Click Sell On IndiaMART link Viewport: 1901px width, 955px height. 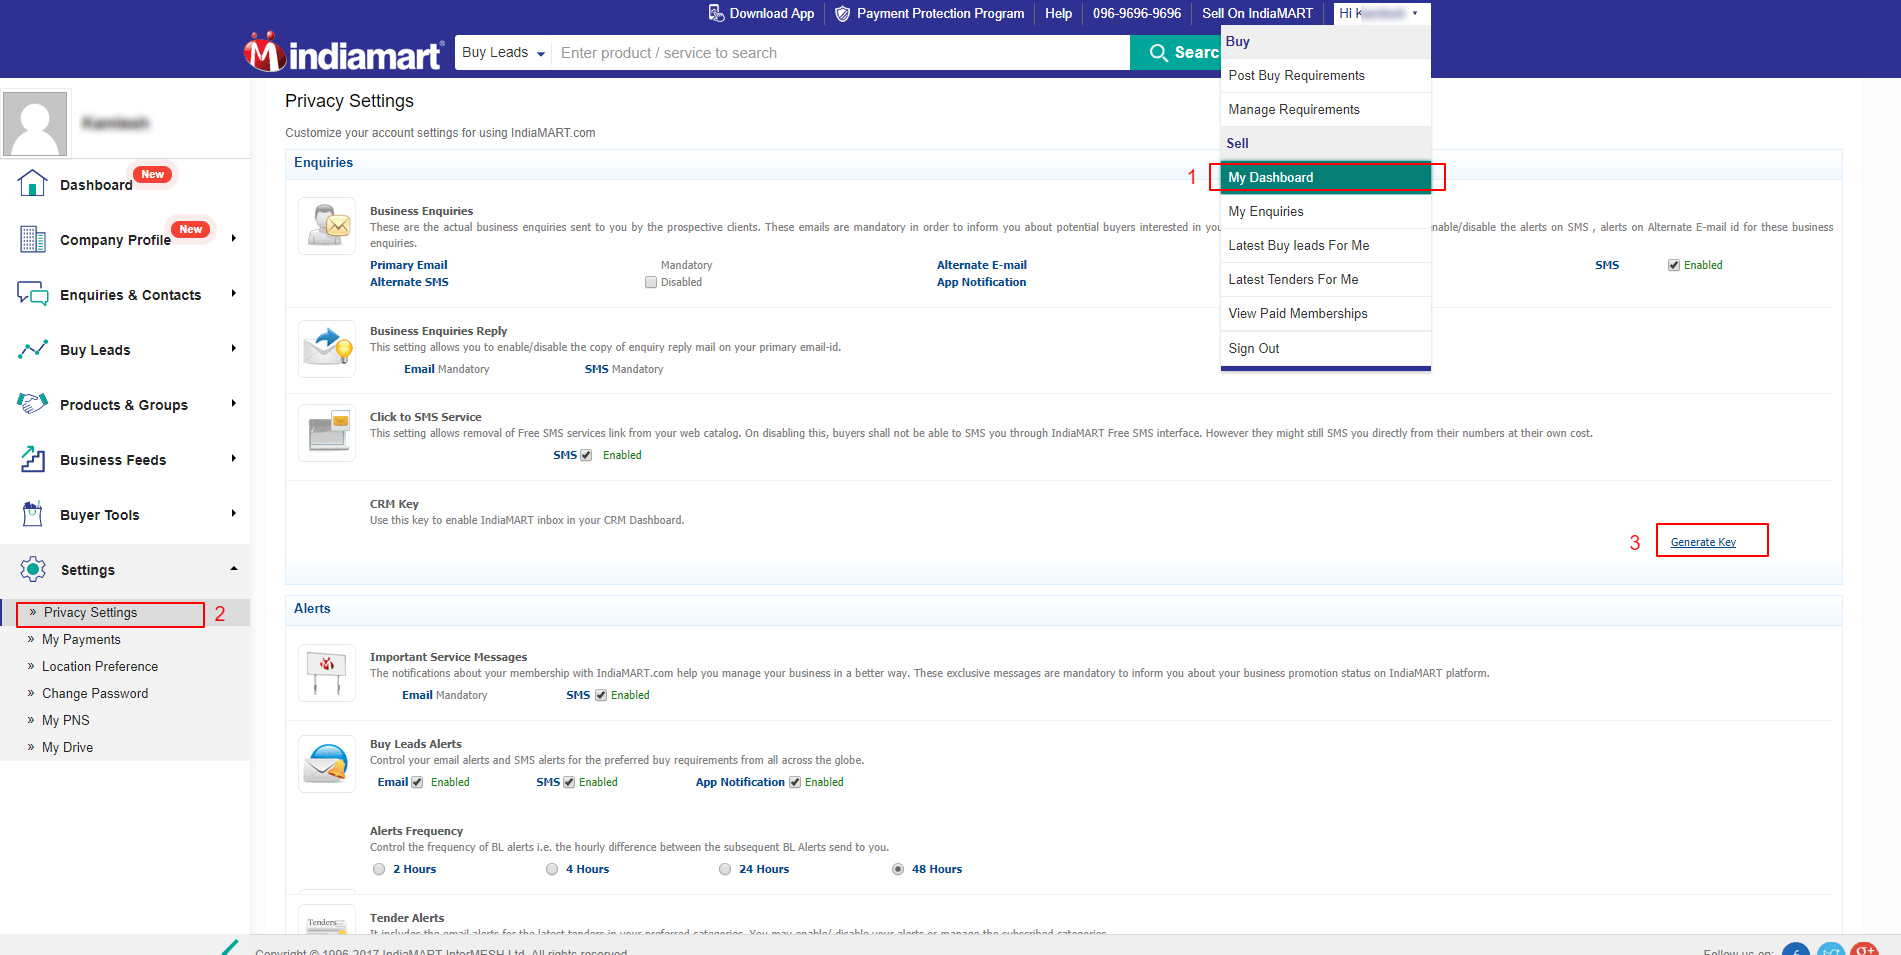[x=1257, y=13]
